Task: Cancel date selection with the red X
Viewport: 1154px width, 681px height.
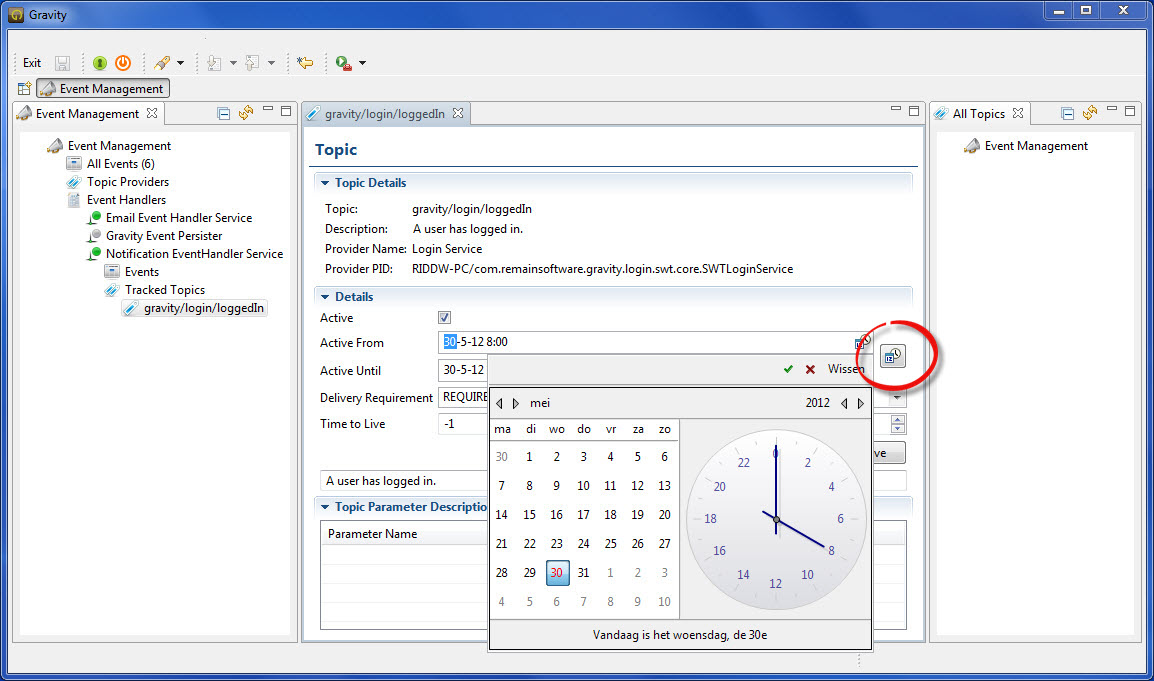Action: pyautogui.click(x=810, y=369)
